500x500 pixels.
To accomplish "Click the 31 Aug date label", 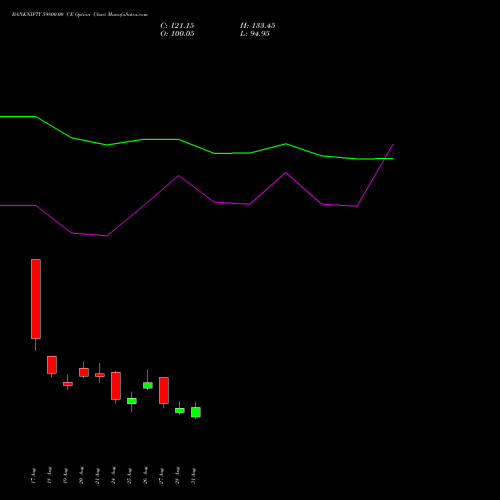I will [193, 476].
